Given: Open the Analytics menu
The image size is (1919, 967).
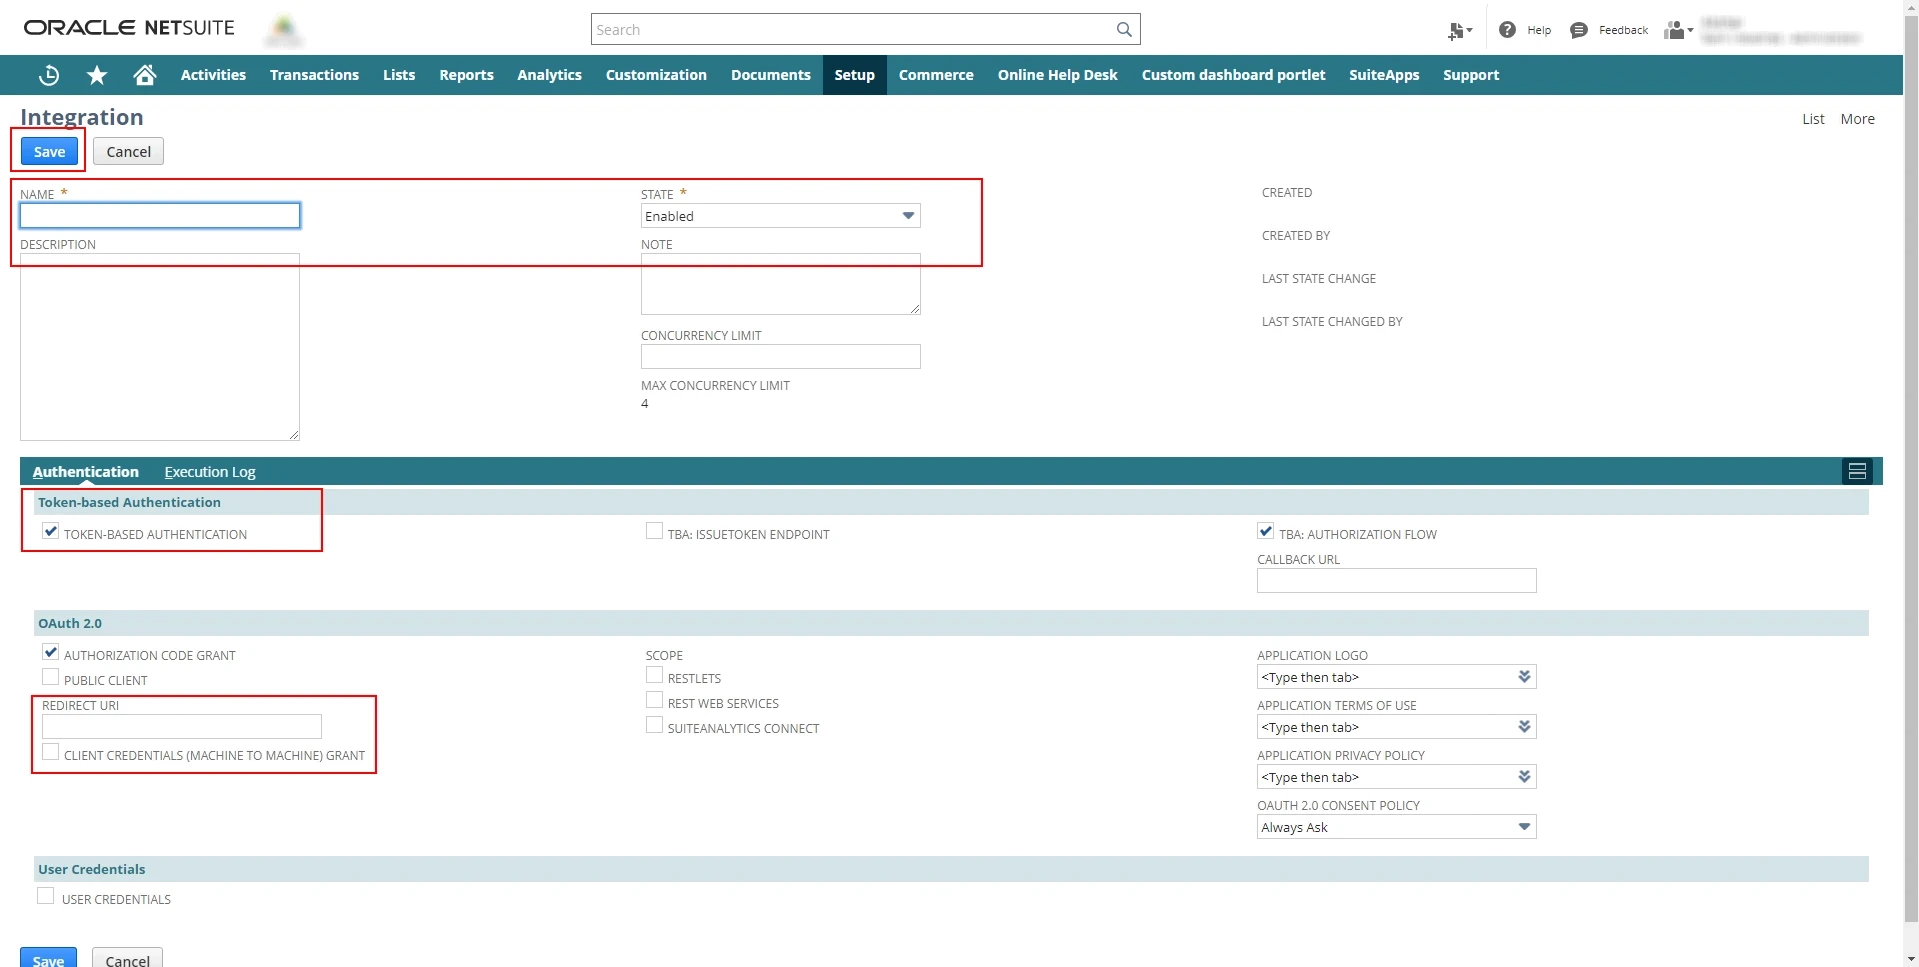Looking at the screenshot, I should 549,75.
